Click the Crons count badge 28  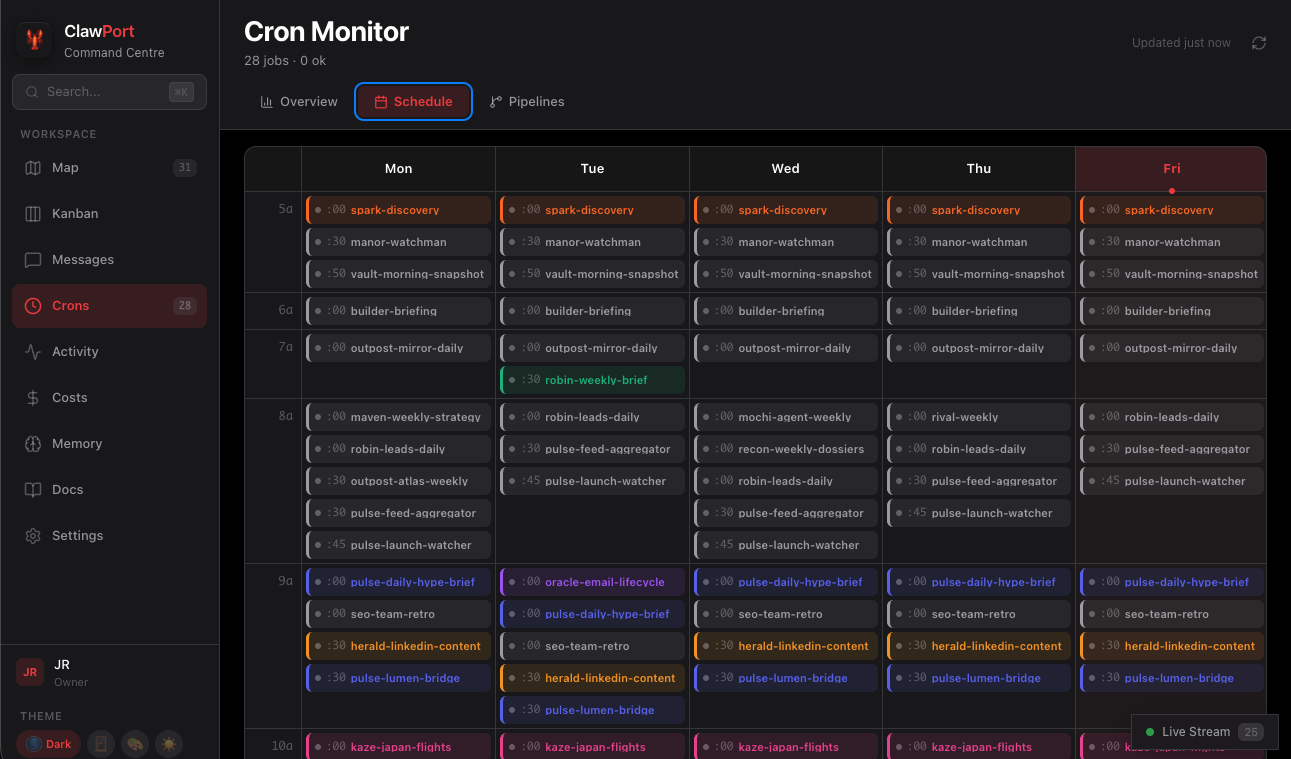click(x=184, y=306)
